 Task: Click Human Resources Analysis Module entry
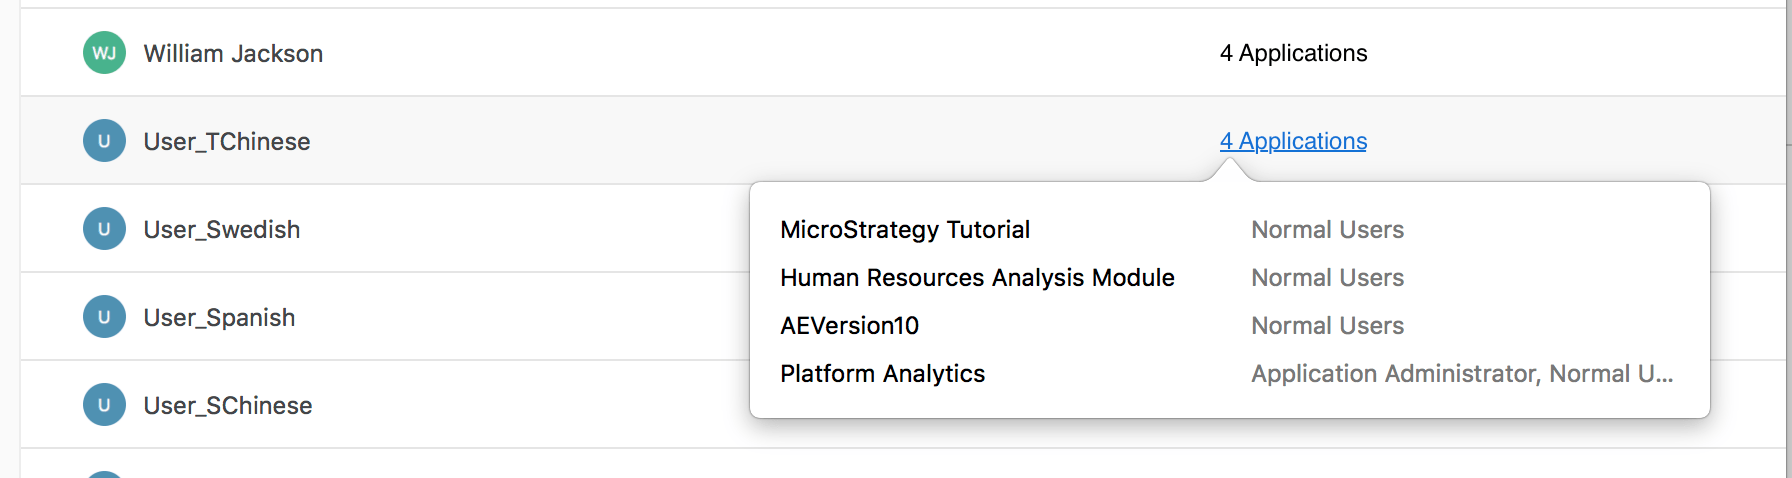click(977, 278)
